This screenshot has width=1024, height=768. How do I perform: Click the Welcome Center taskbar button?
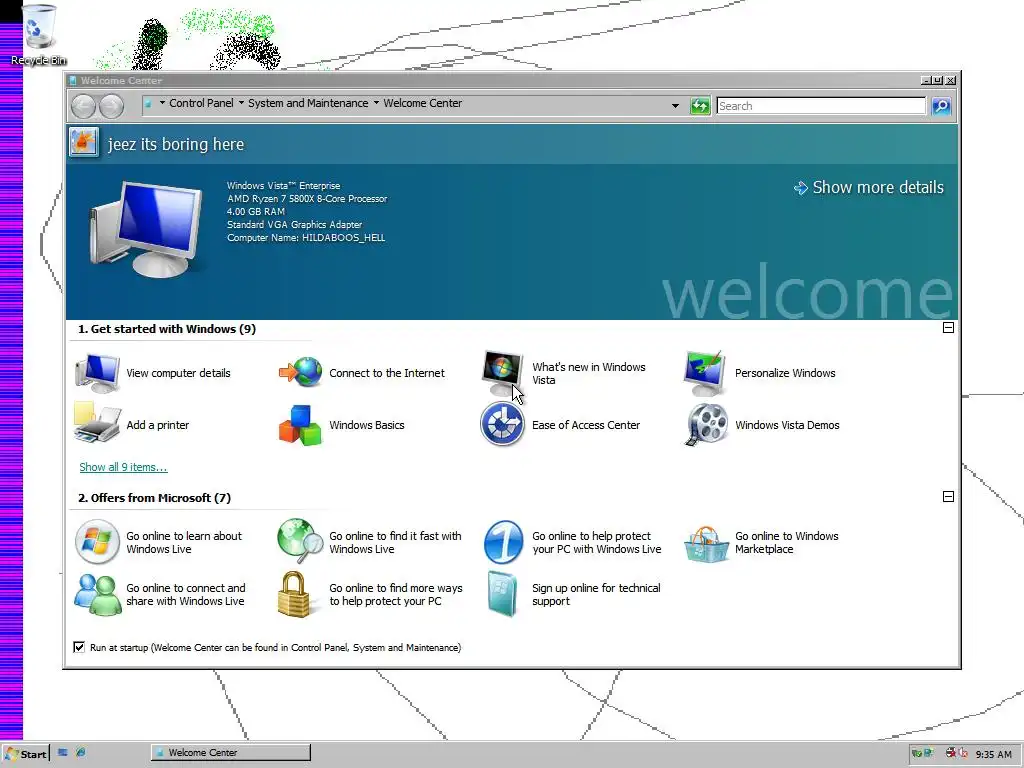pos(231,752)
